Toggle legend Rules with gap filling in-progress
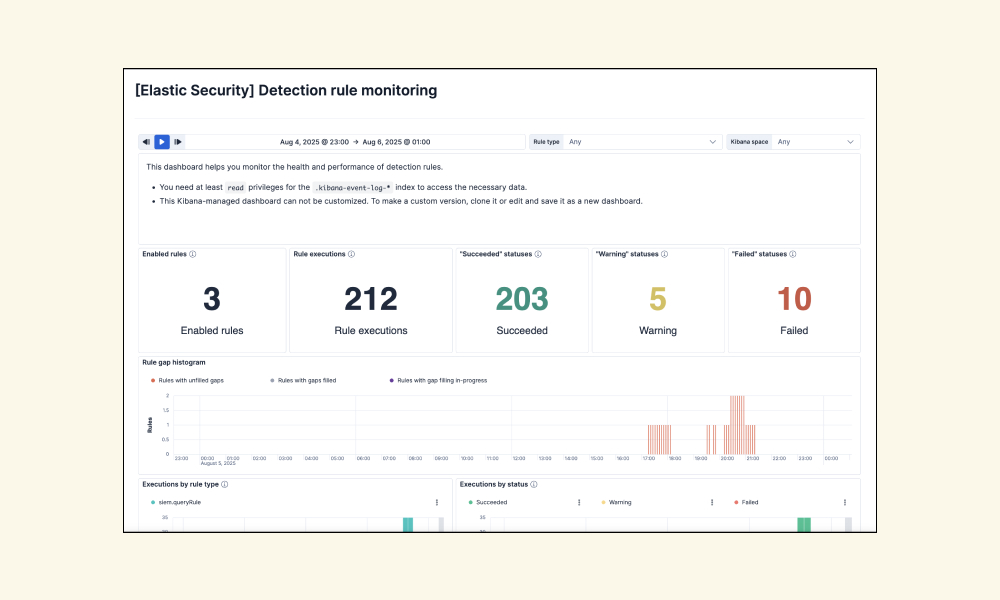Screen dimensions: 1000x600 438,381
